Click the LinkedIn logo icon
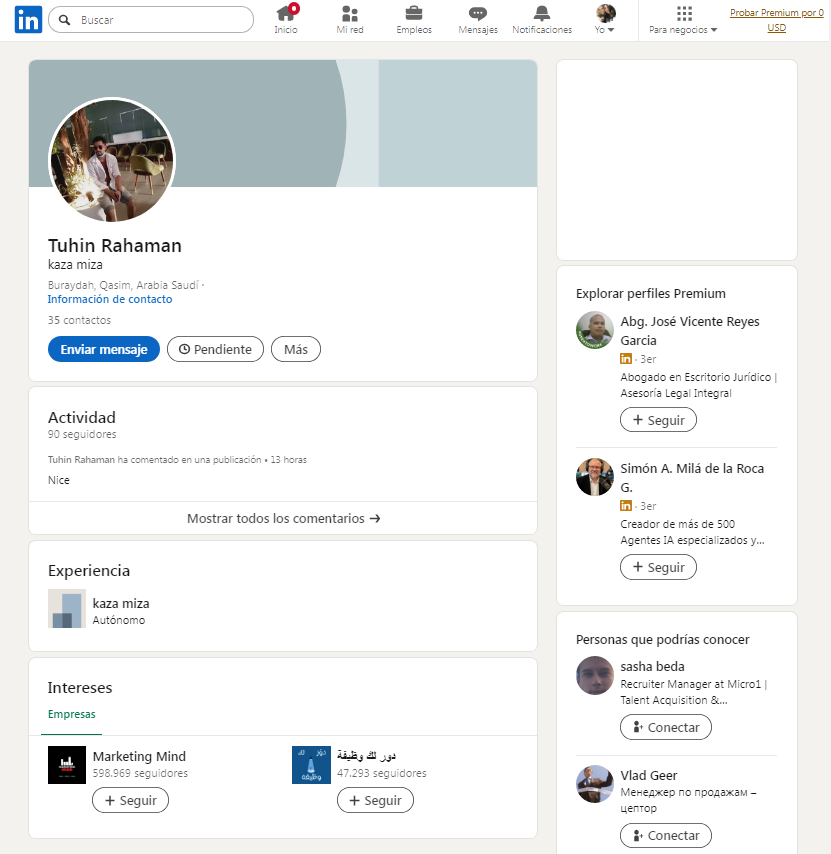The width and height of the screenshot is (831, 854). click(28, 20)
